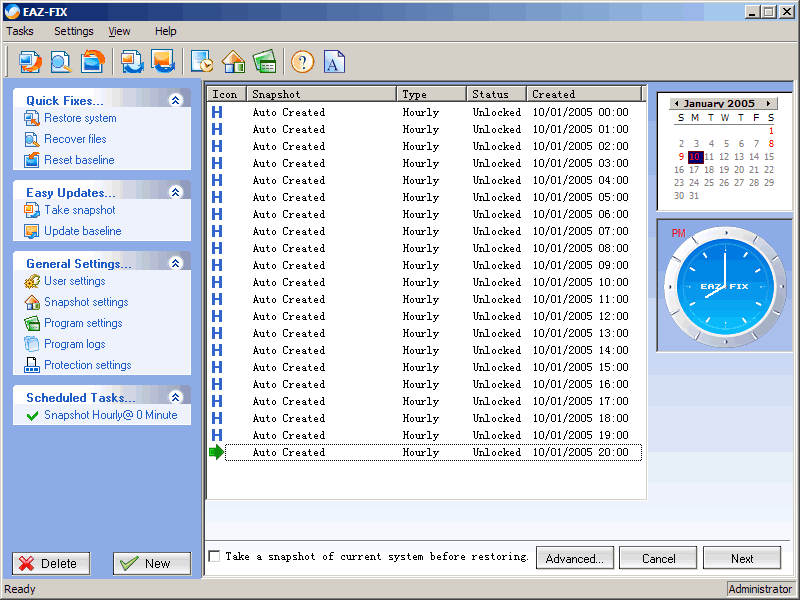Open the Recover files link
This screenshot has width=800, height=600.
point(75,139)
